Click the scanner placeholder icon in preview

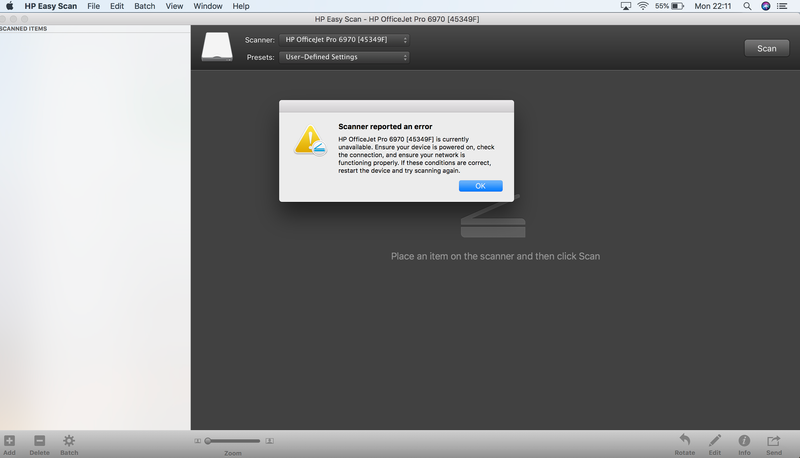coord(493,216)
